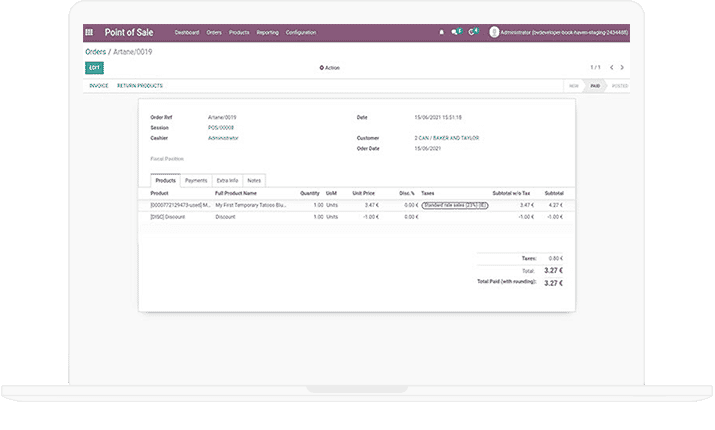Switch to the Extra Info tab
715x430 pixels.
tap(227, 180)
